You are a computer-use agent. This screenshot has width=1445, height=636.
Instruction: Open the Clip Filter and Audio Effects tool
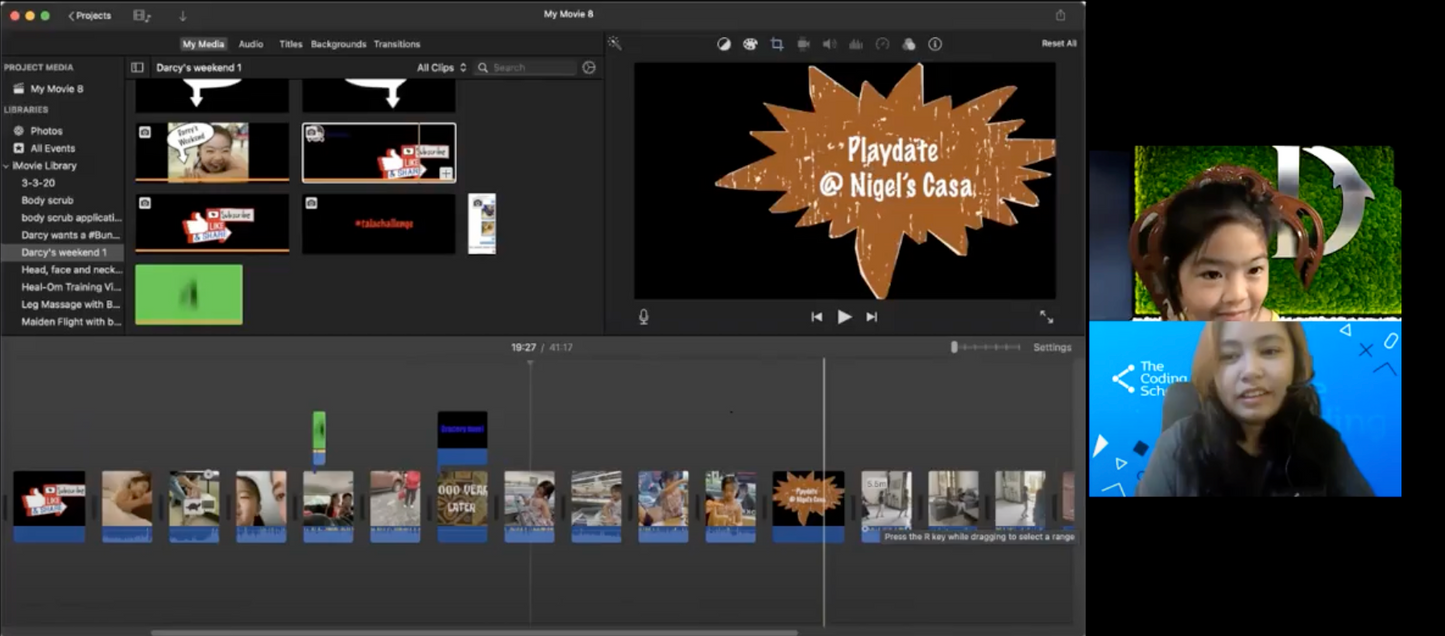click(x=908, y=44)
